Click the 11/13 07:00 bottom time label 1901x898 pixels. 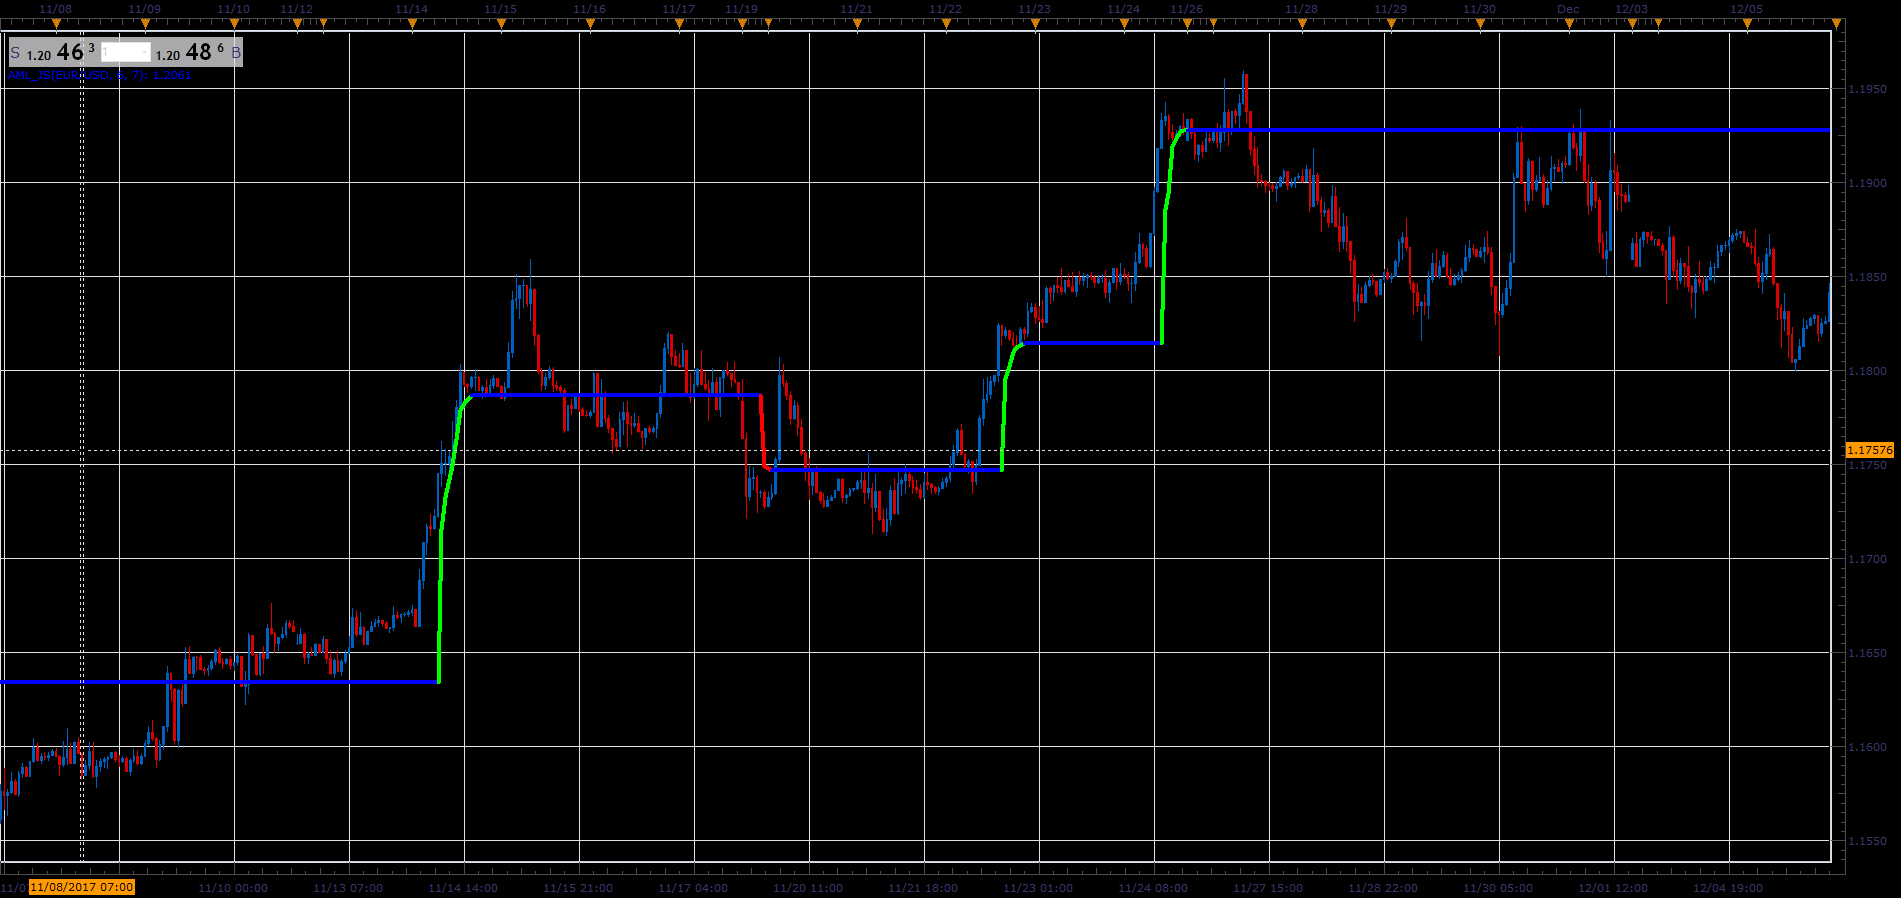(348, 888)
